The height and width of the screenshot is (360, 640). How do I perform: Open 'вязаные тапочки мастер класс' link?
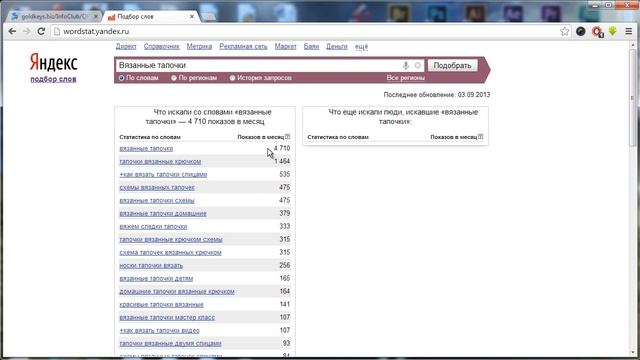coord(167,318)
